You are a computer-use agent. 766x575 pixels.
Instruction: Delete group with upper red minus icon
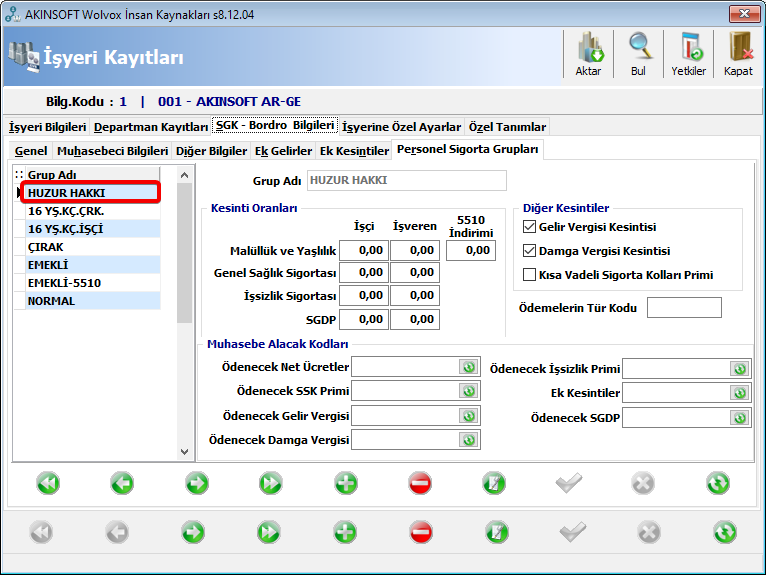(420, 483)
